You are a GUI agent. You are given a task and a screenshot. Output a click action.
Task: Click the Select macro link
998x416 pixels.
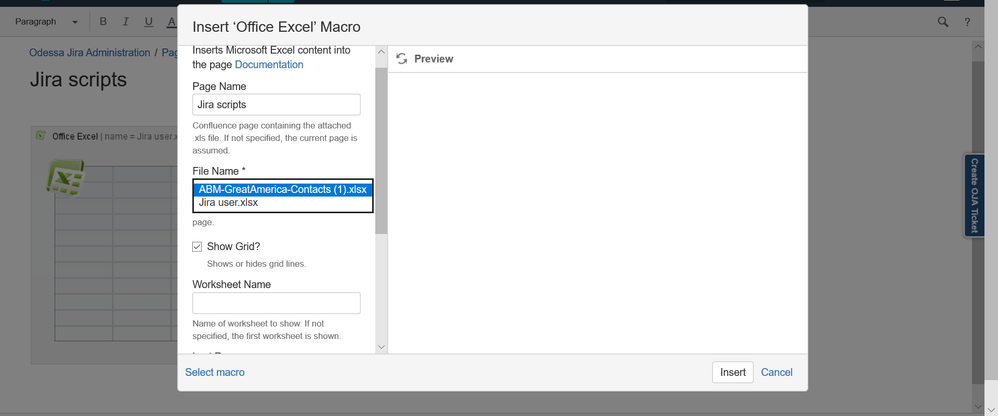(214, 372)
